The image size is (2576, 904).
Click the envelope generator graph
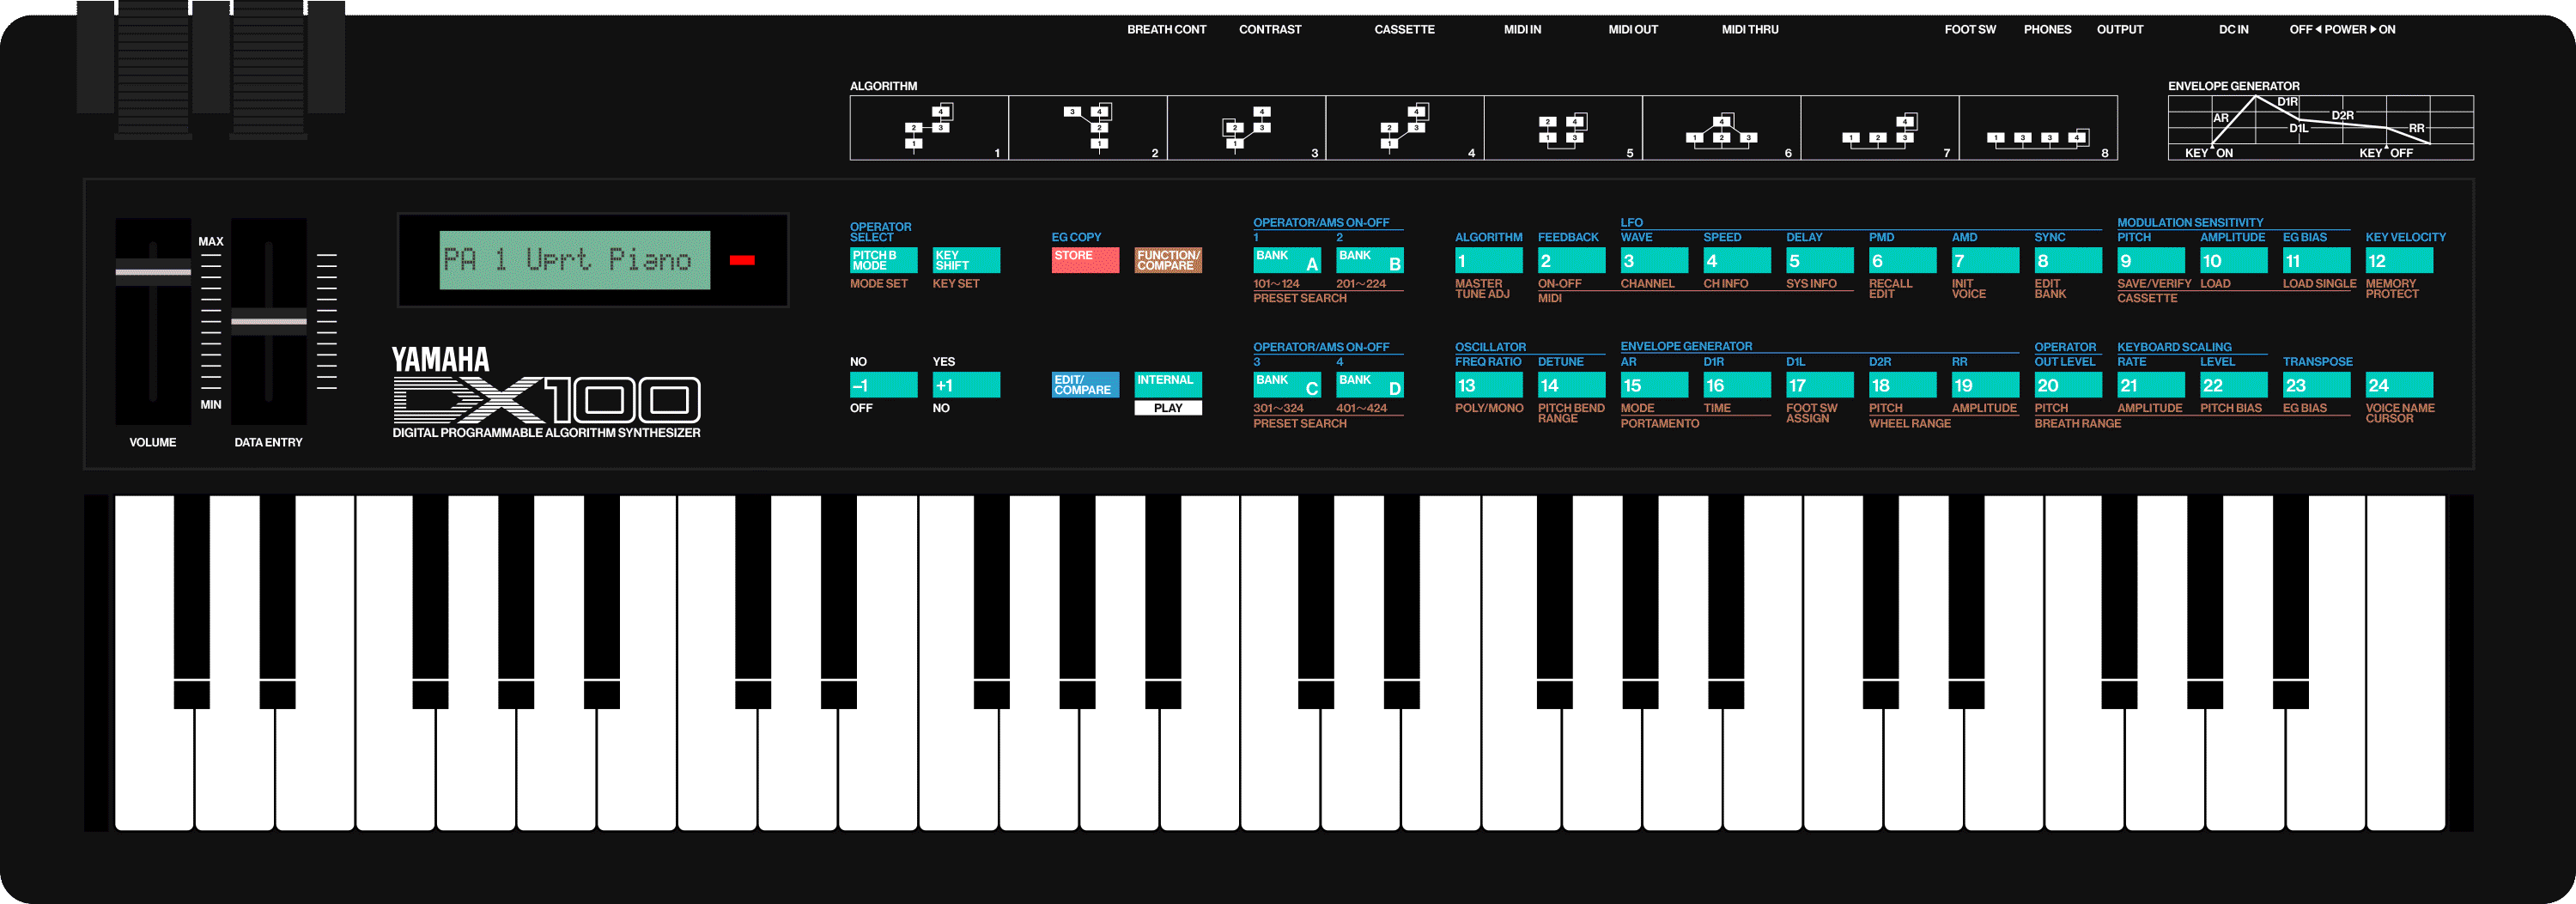(2320, 128)
